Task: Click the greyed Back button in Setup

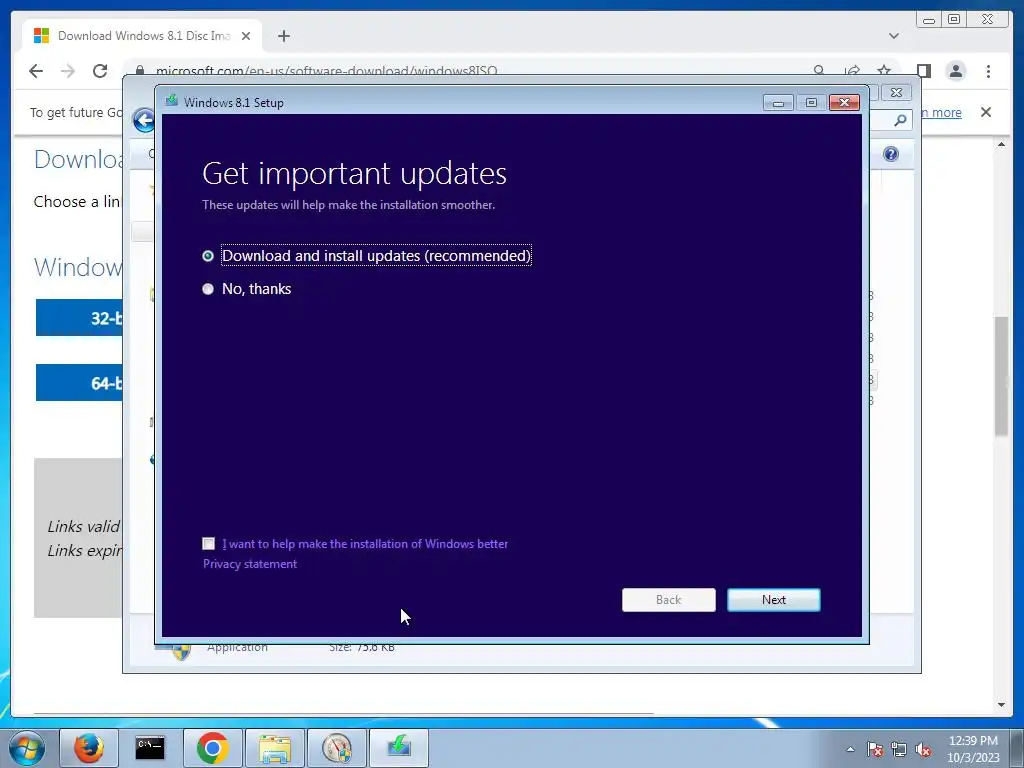Action: tap(668, 600)
